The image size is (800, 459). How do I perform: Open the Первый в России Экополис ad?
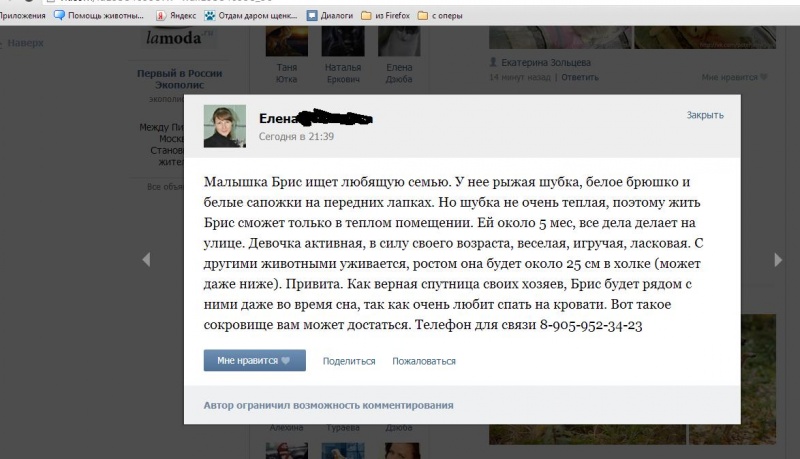(x=179, y=79)
